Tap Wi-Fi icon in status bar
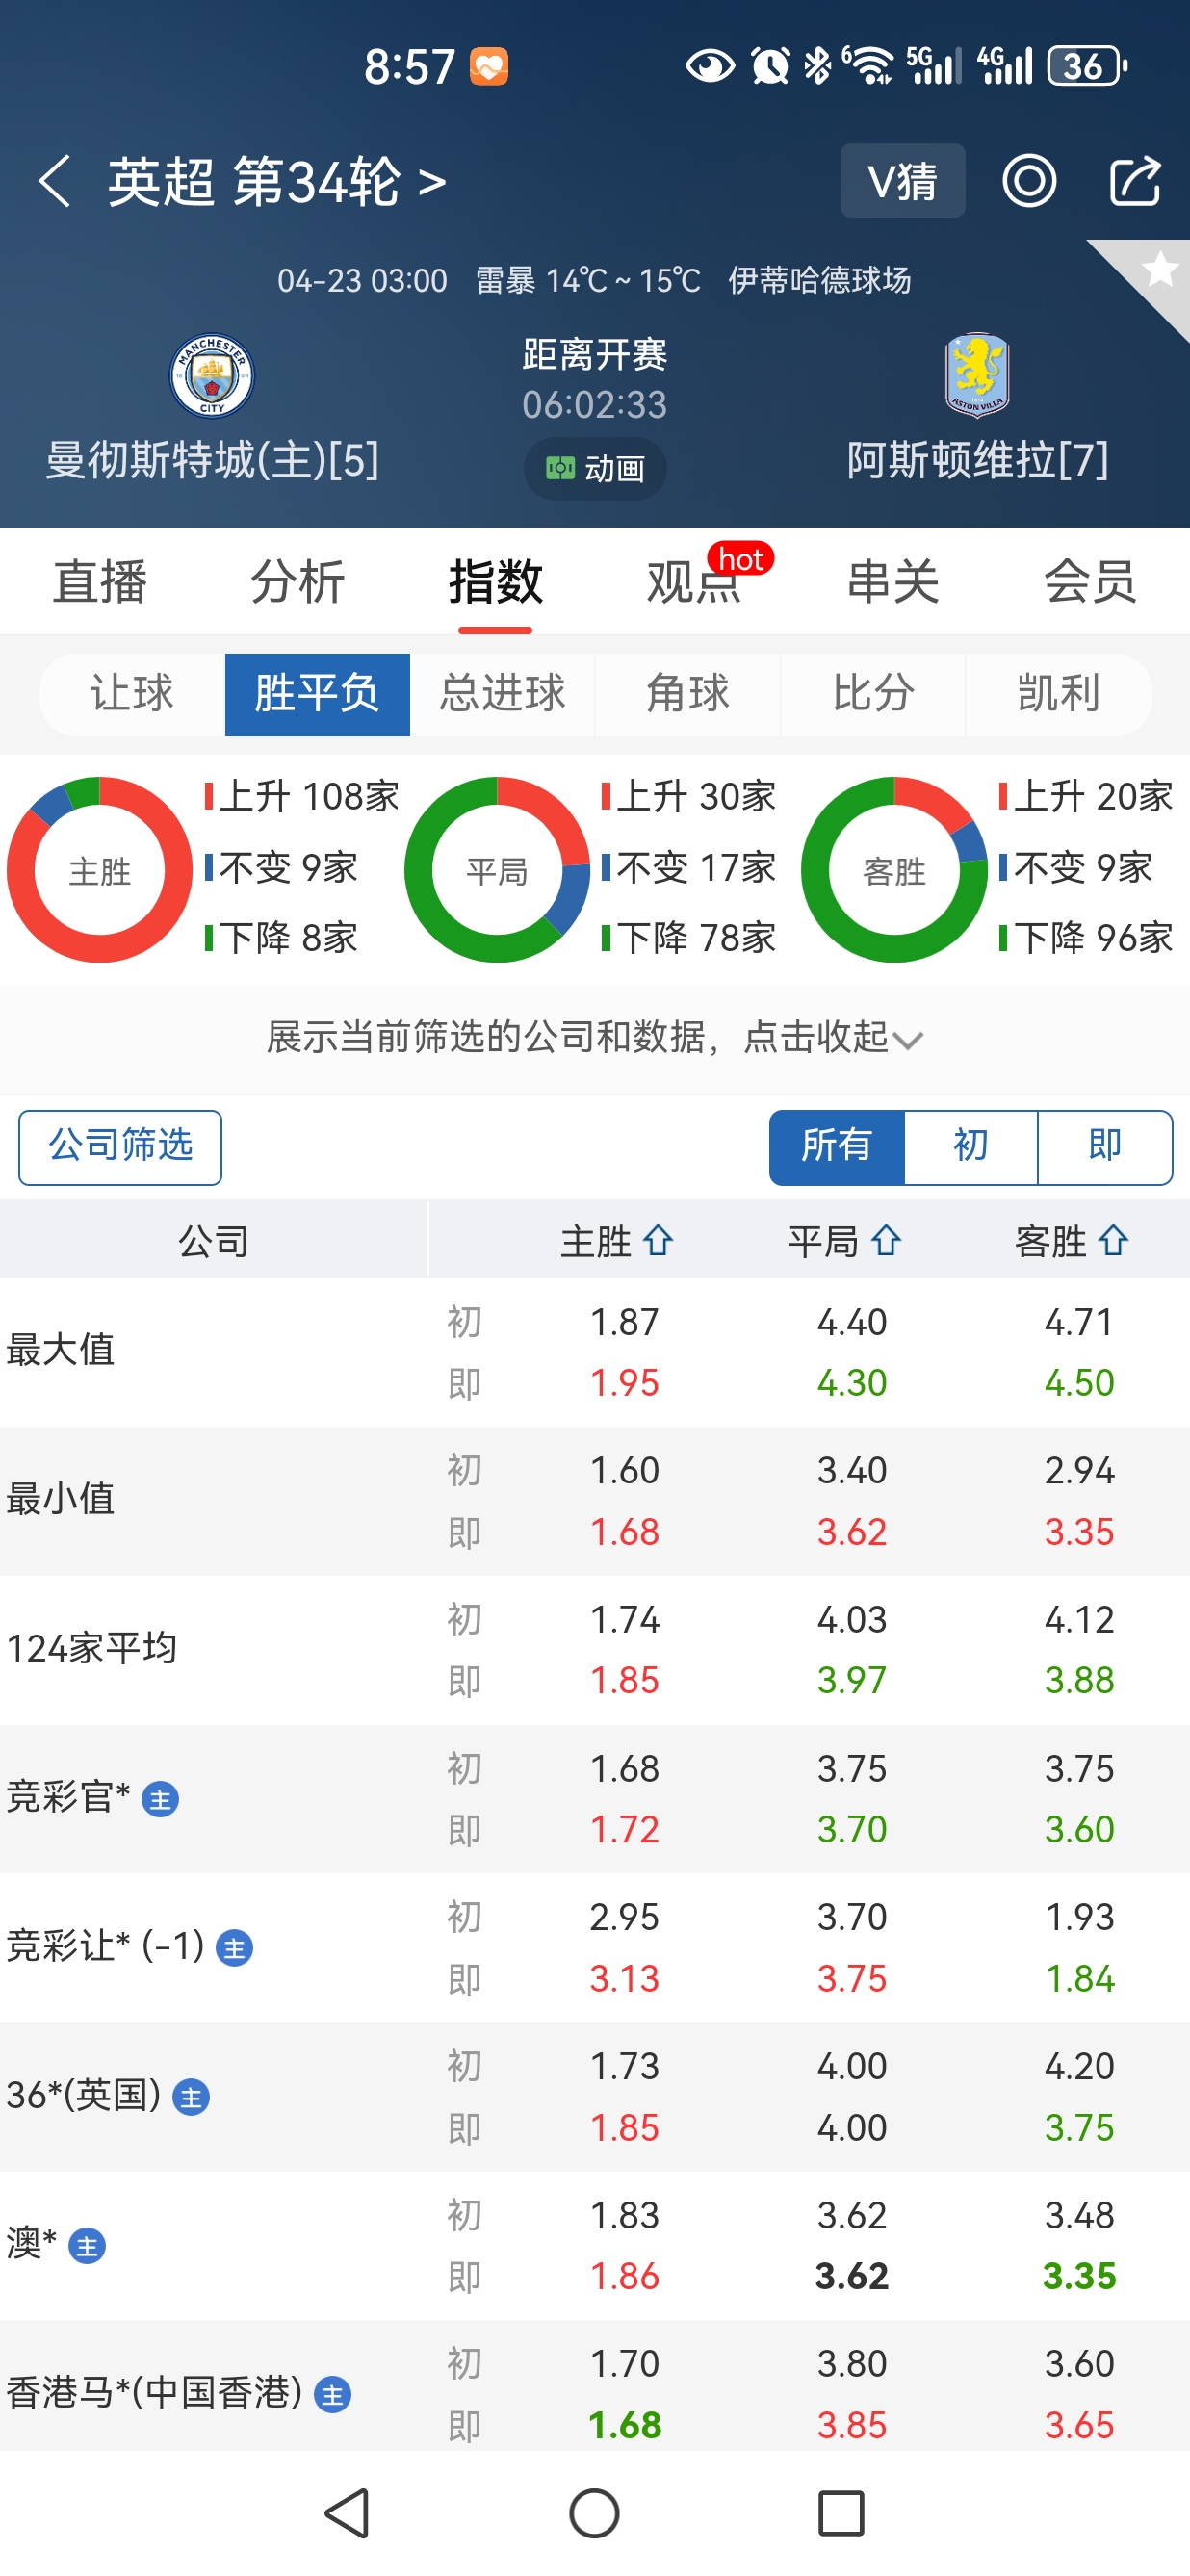Screen dimensions: 1190x2576 click(869, 66)
